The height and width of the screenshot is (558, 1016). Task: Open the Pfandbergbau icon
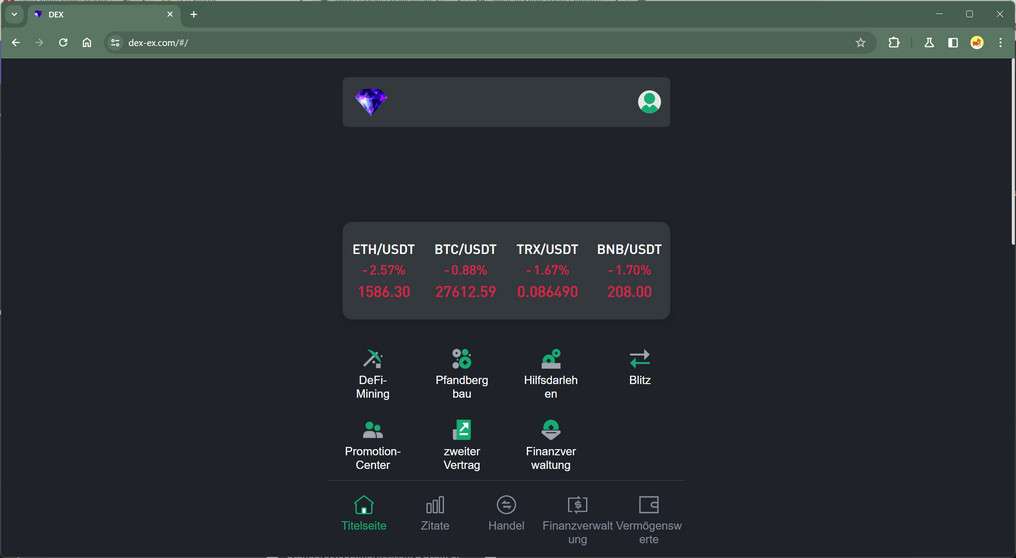461,358
